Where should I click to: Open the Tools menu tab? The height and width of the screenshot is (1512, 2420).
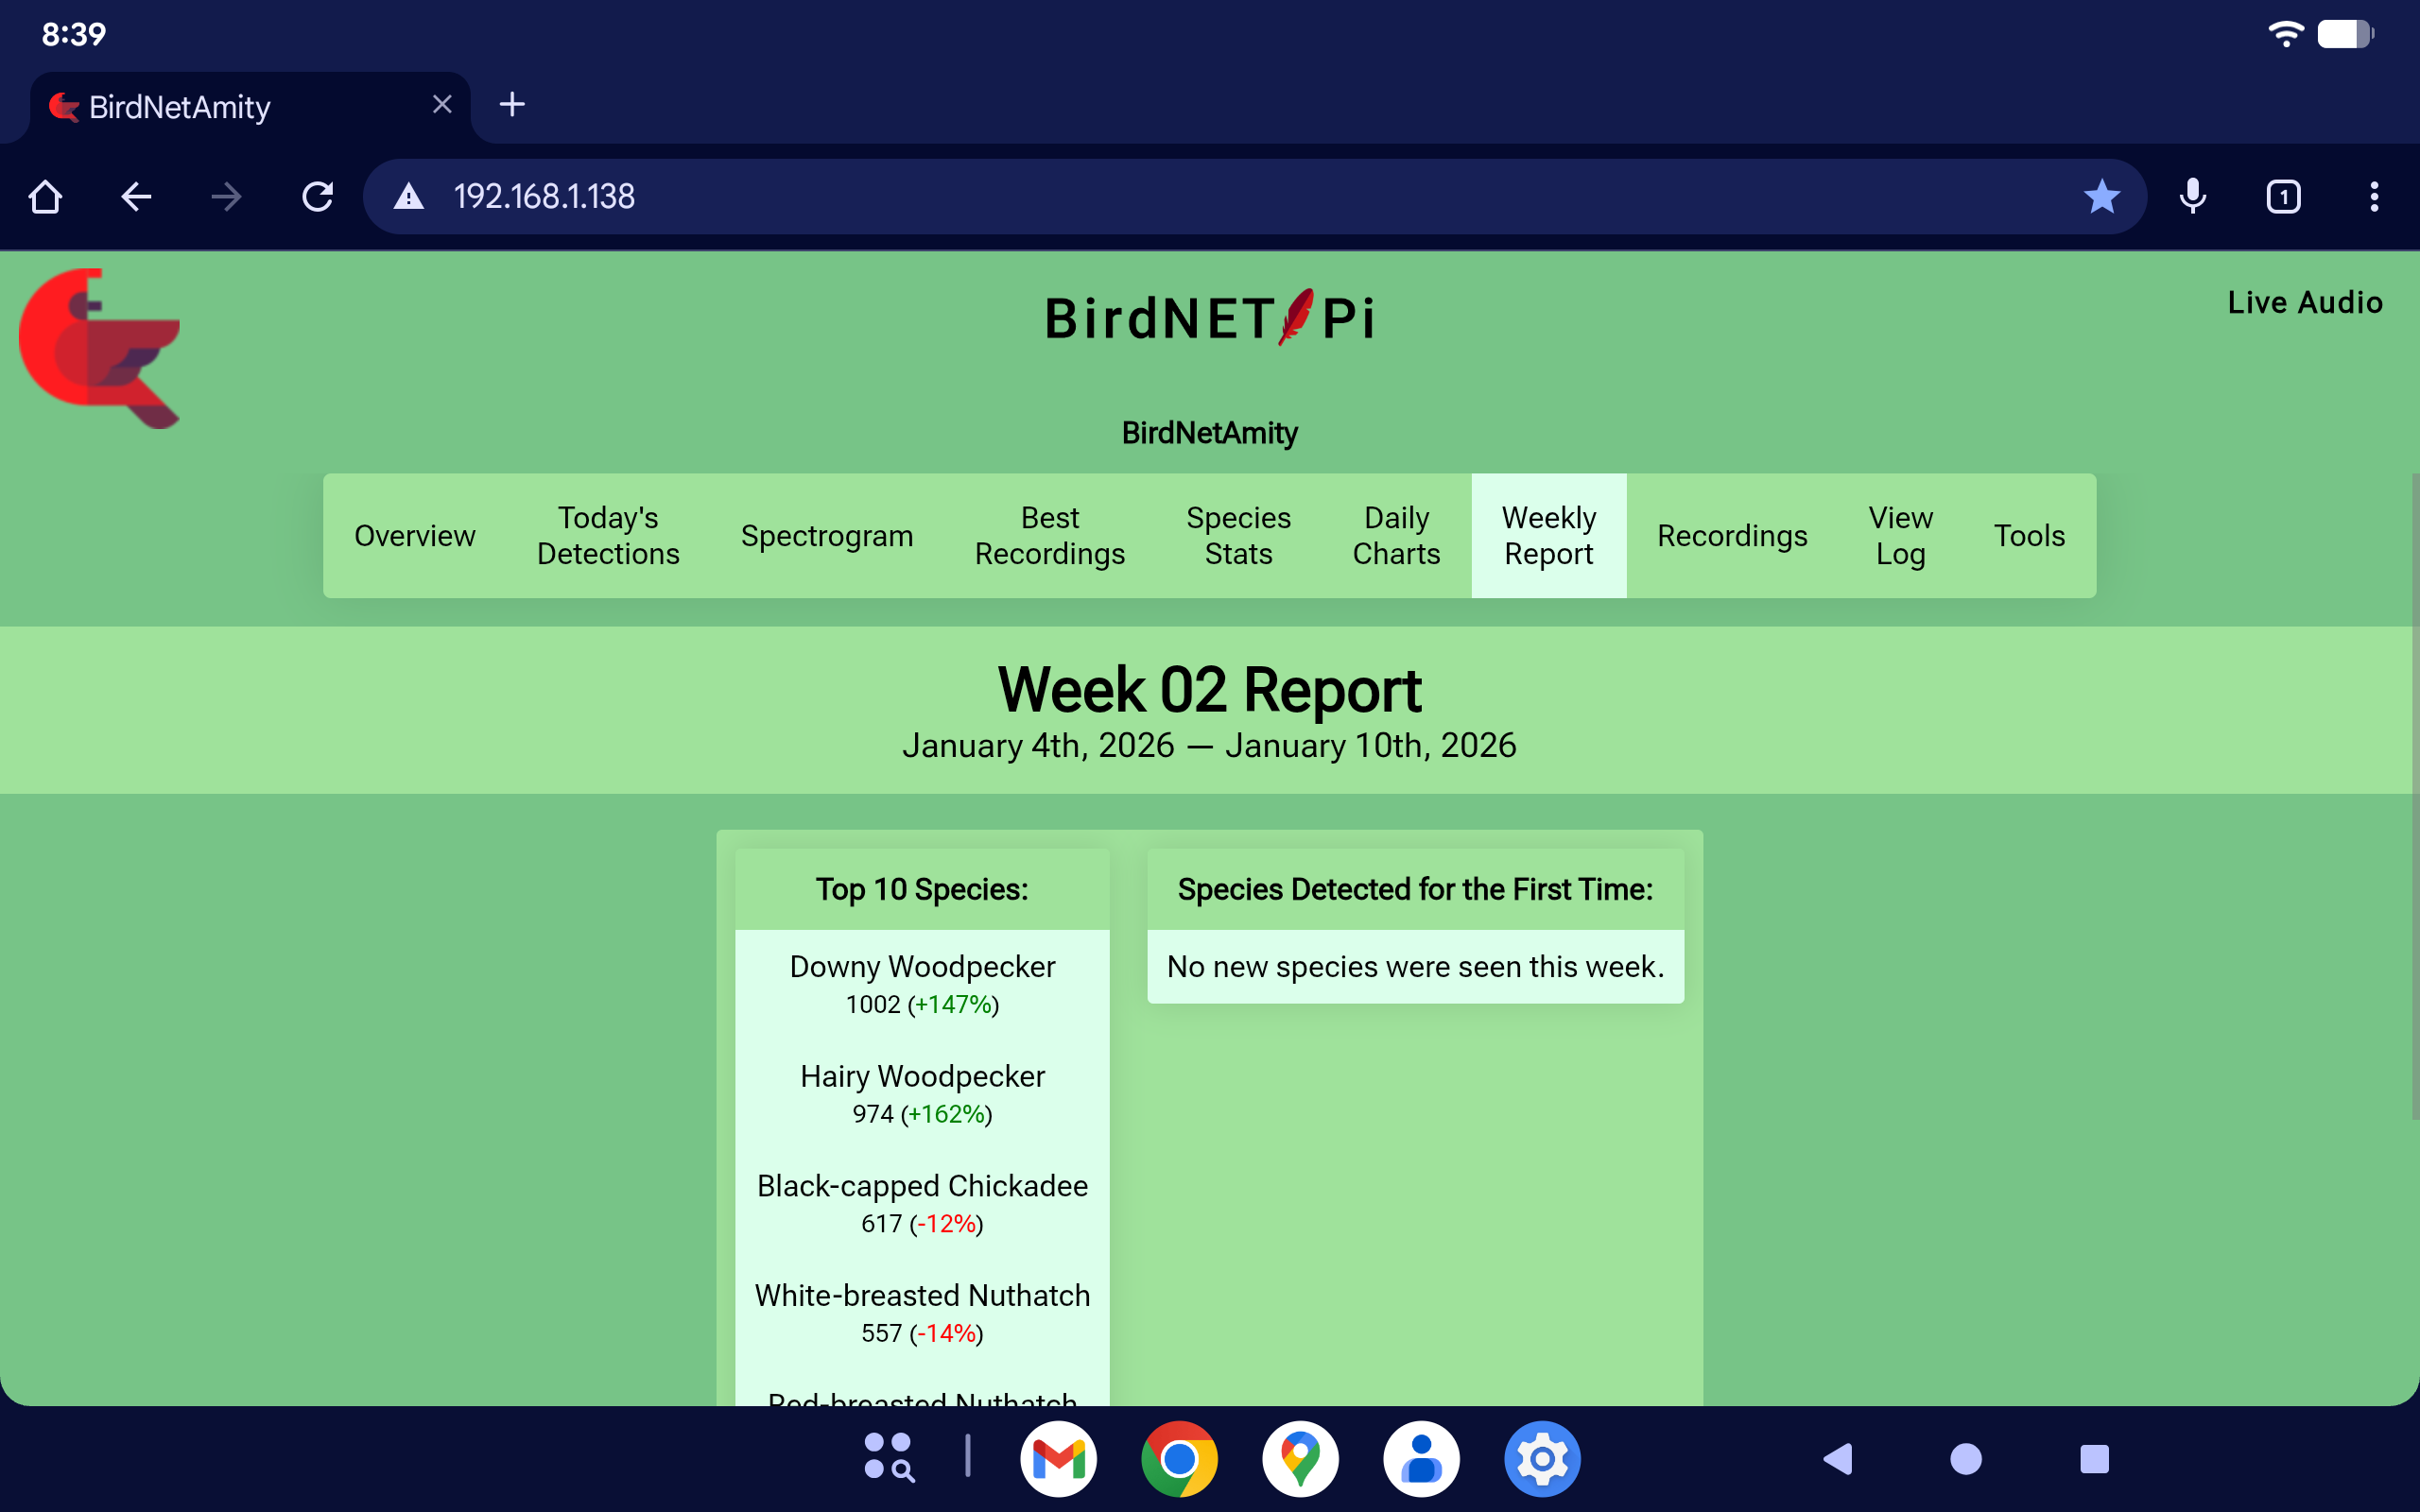click(2028, 536)
